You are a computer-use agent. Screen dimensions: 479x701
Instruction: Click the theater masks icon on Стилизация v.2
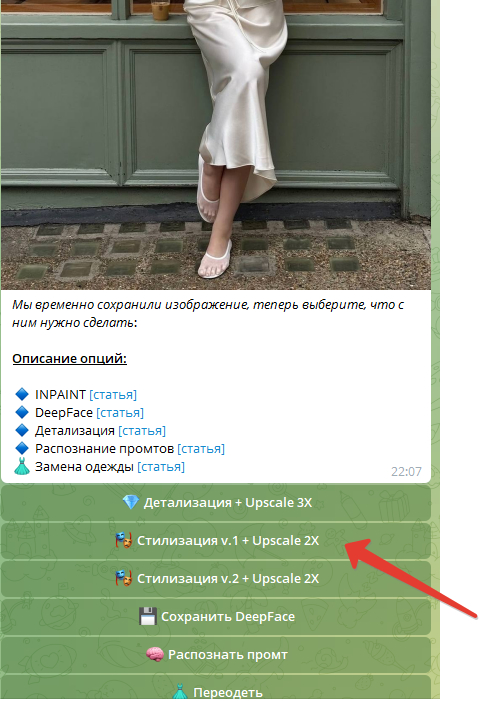pyautogui.click(x=123, y=578)
